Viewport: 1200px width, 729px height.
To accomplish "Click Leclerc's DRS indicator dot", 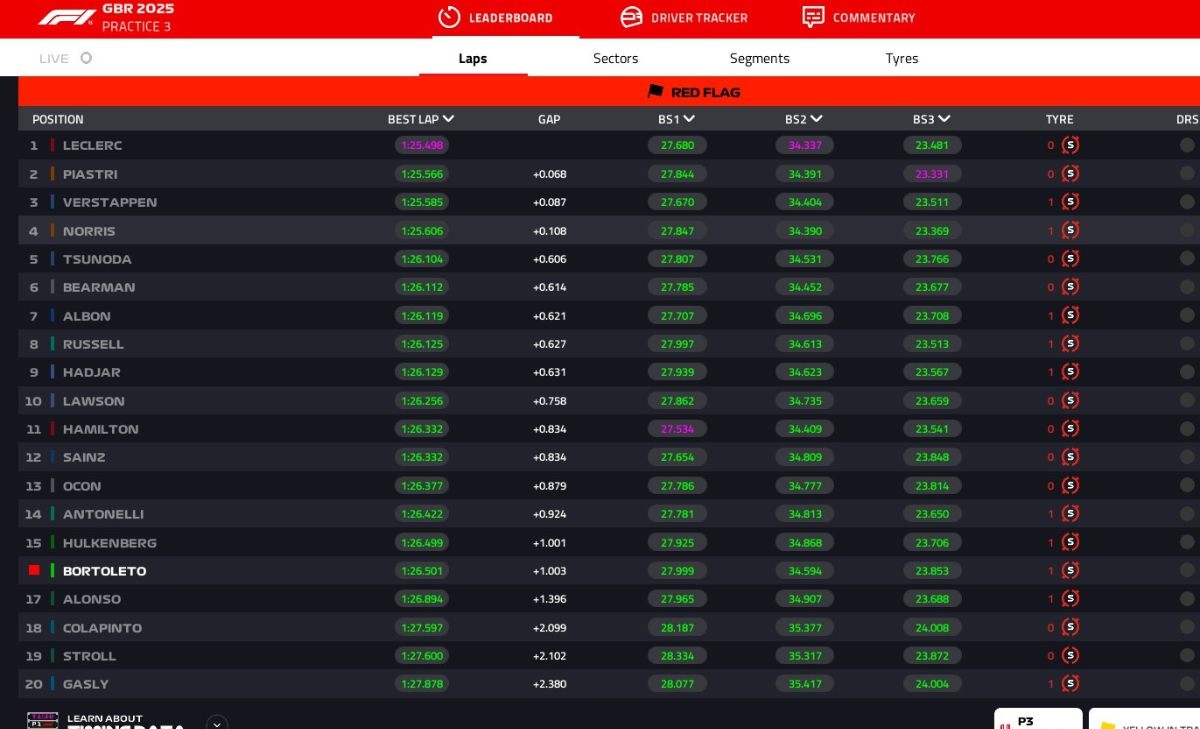I will [1187, 145].
